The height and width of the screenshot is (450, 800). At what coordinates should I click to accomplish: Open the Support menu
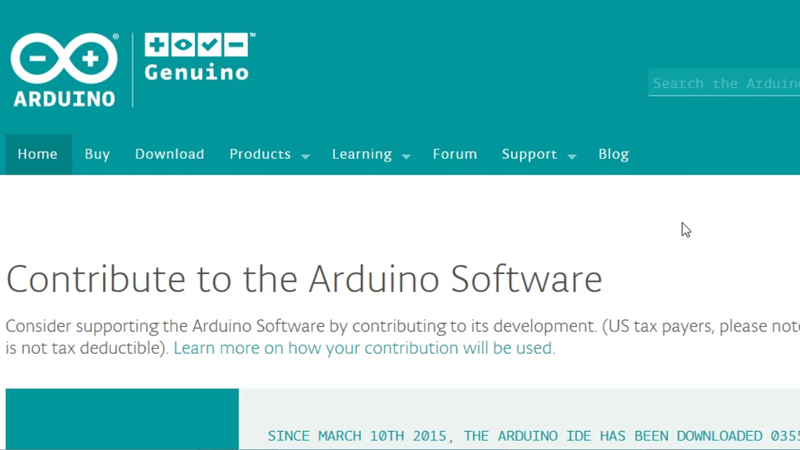tap(529, 155)
